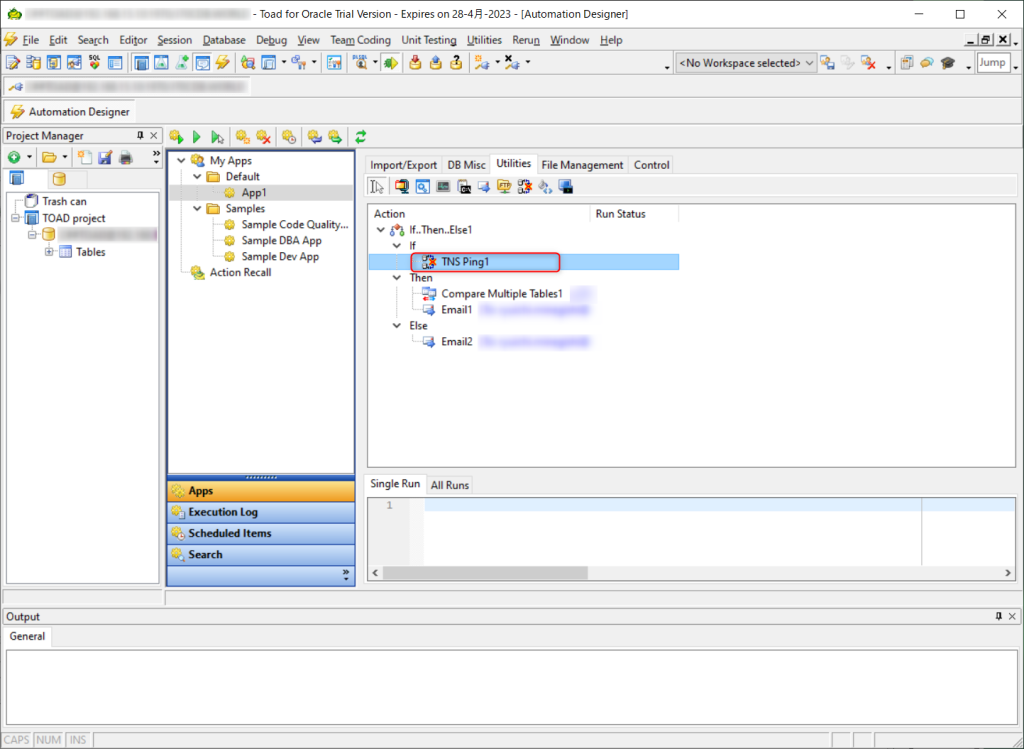Click the green add button in Project Manager
This screenshot has height=749, width=1024.
(x=14, y=157)
